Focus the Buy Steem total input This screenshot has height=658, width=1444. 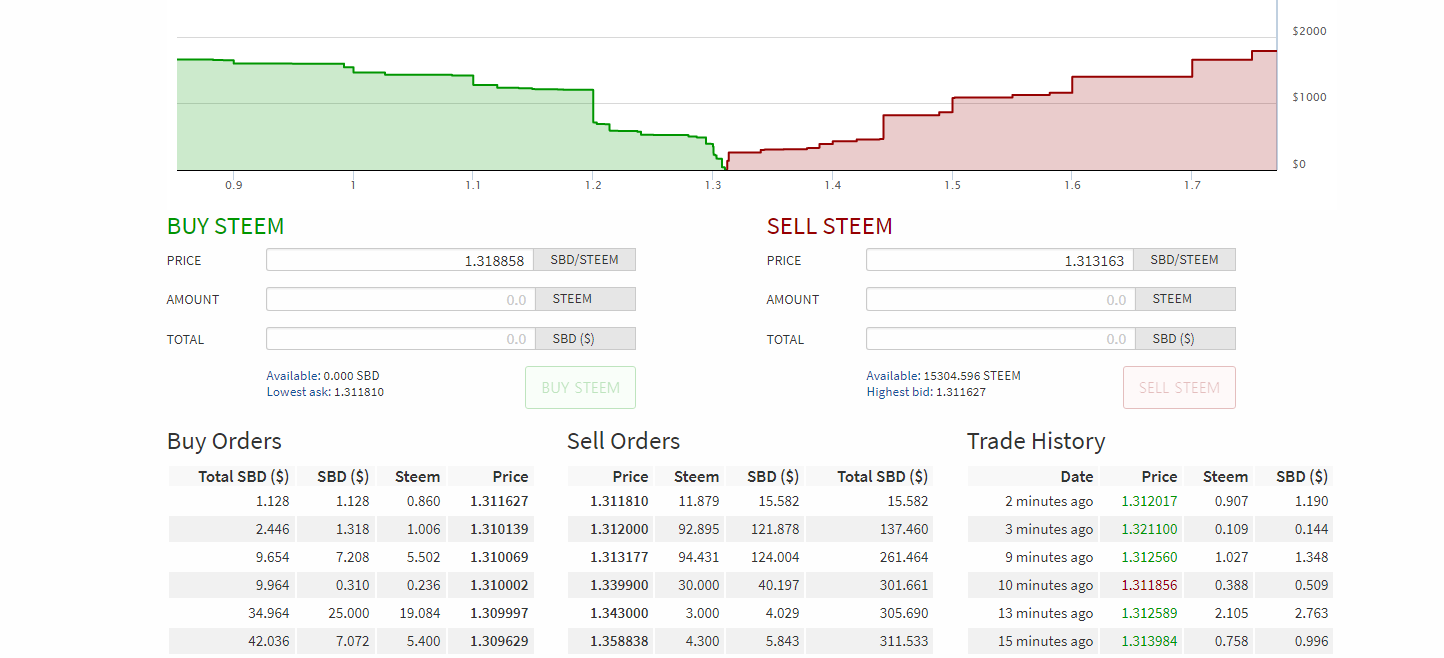tap(400, 339)
